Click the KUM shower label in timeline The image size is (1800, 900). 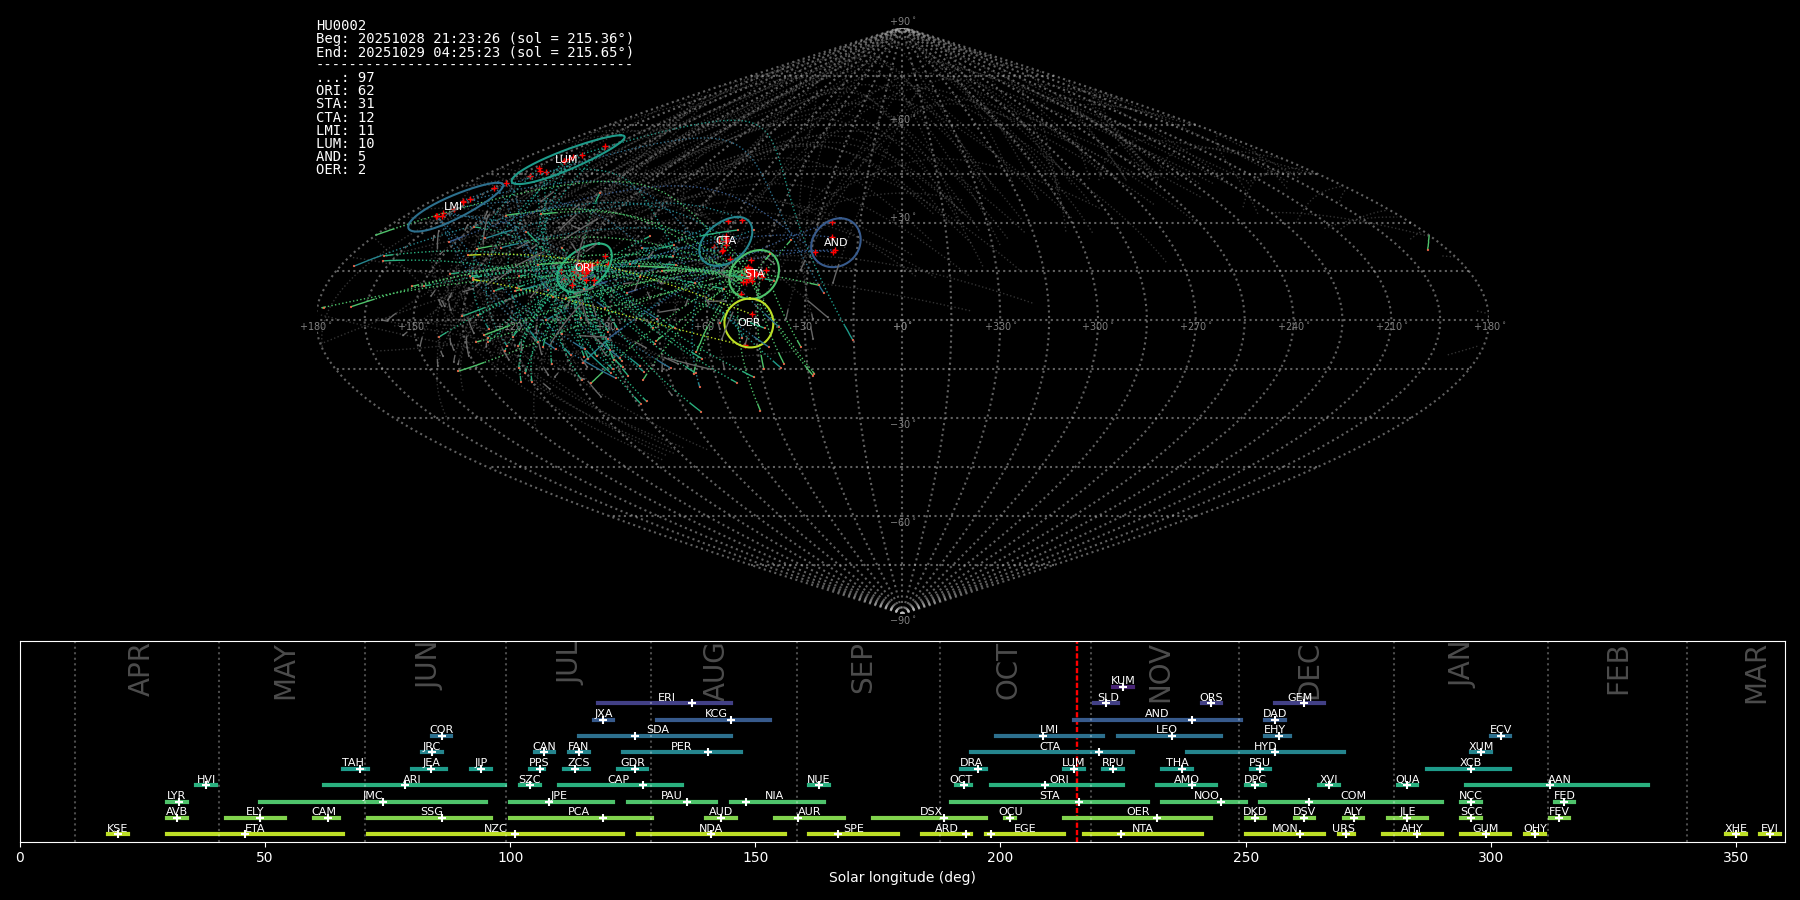pos(1123,681)
